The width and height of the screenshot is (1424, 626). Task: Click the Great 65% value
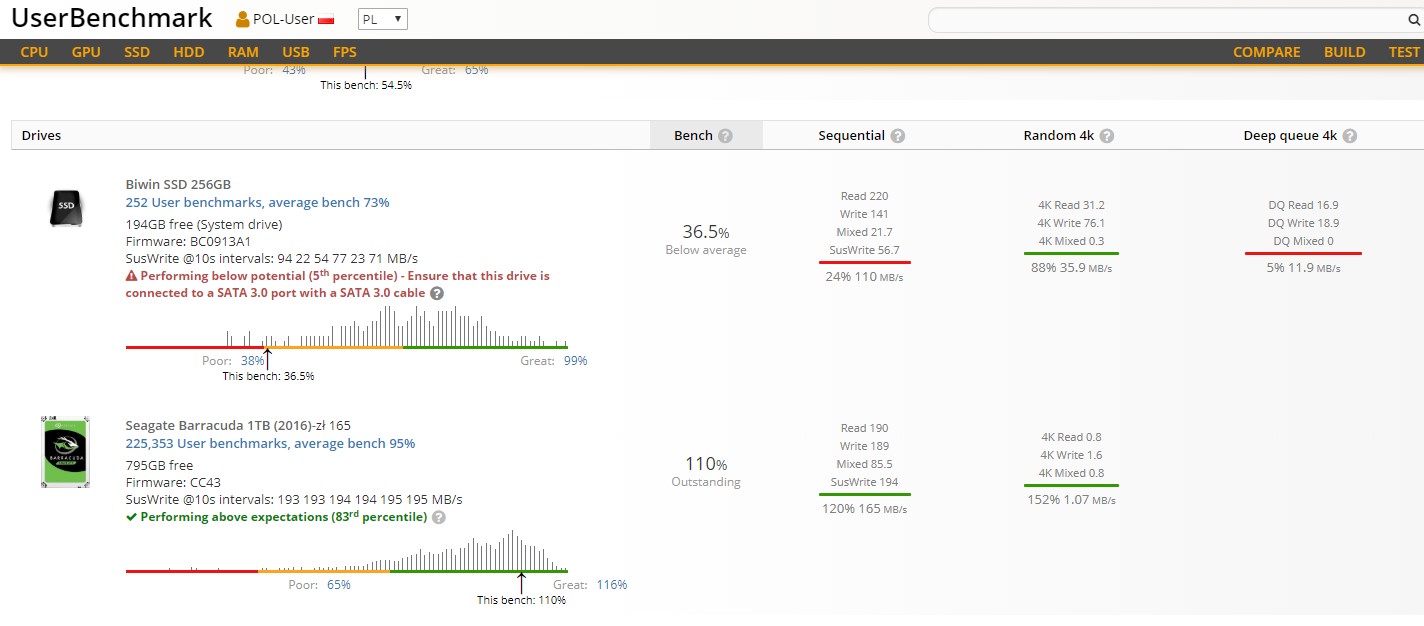click(476, 70)
